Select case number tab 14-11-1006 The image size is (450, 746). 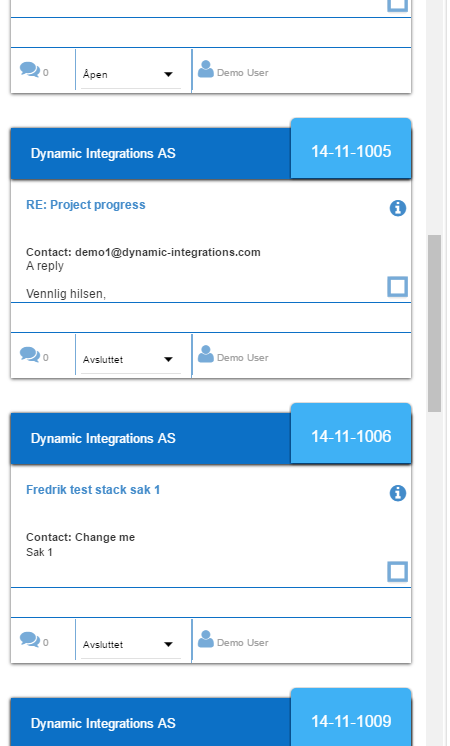pos(351,434)
